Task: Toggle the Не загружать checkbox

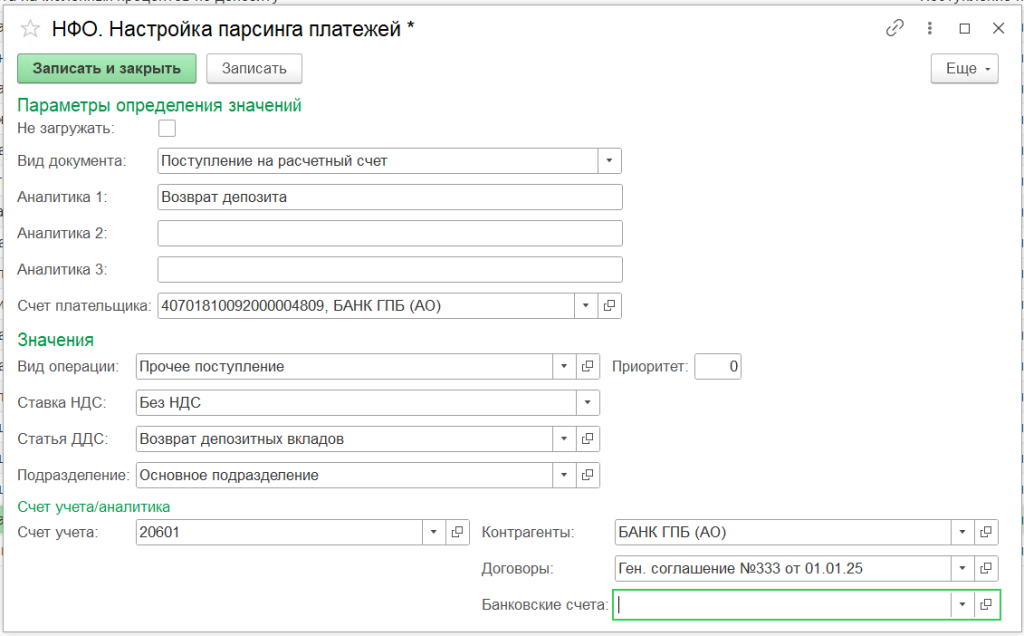Action: (167, 128)
